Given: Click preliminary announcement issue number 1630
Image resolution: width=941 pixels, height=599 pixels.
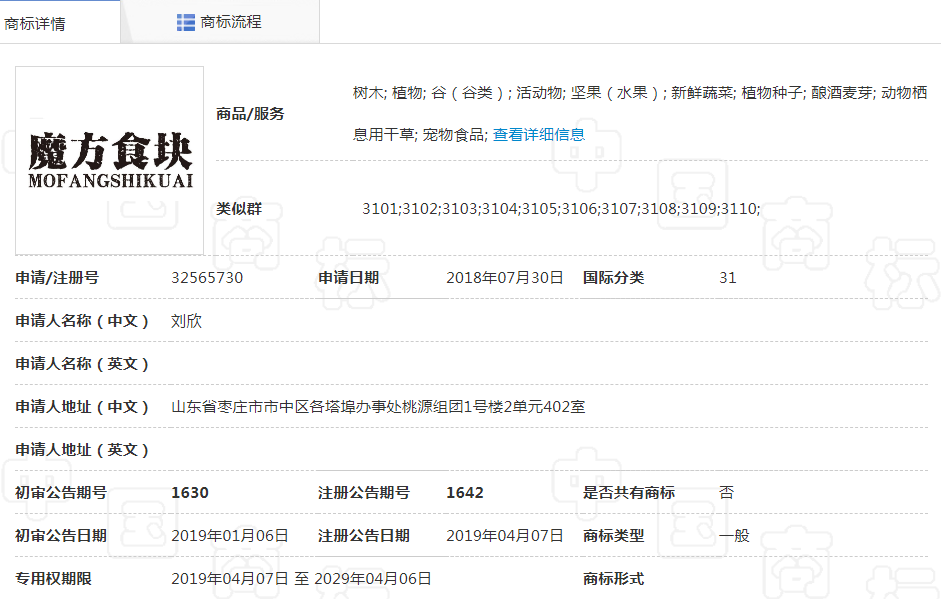Looking at the screenshot, I should (190, 493).
